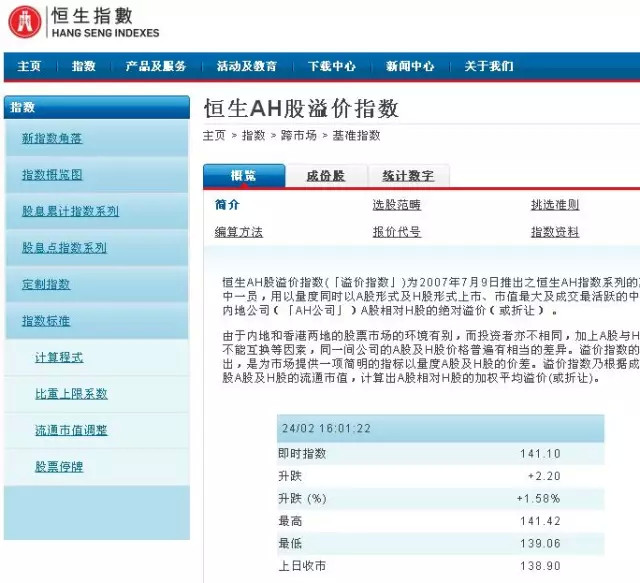
Task: Click the 上日收市 value 138.90
Action: (540, 566)
